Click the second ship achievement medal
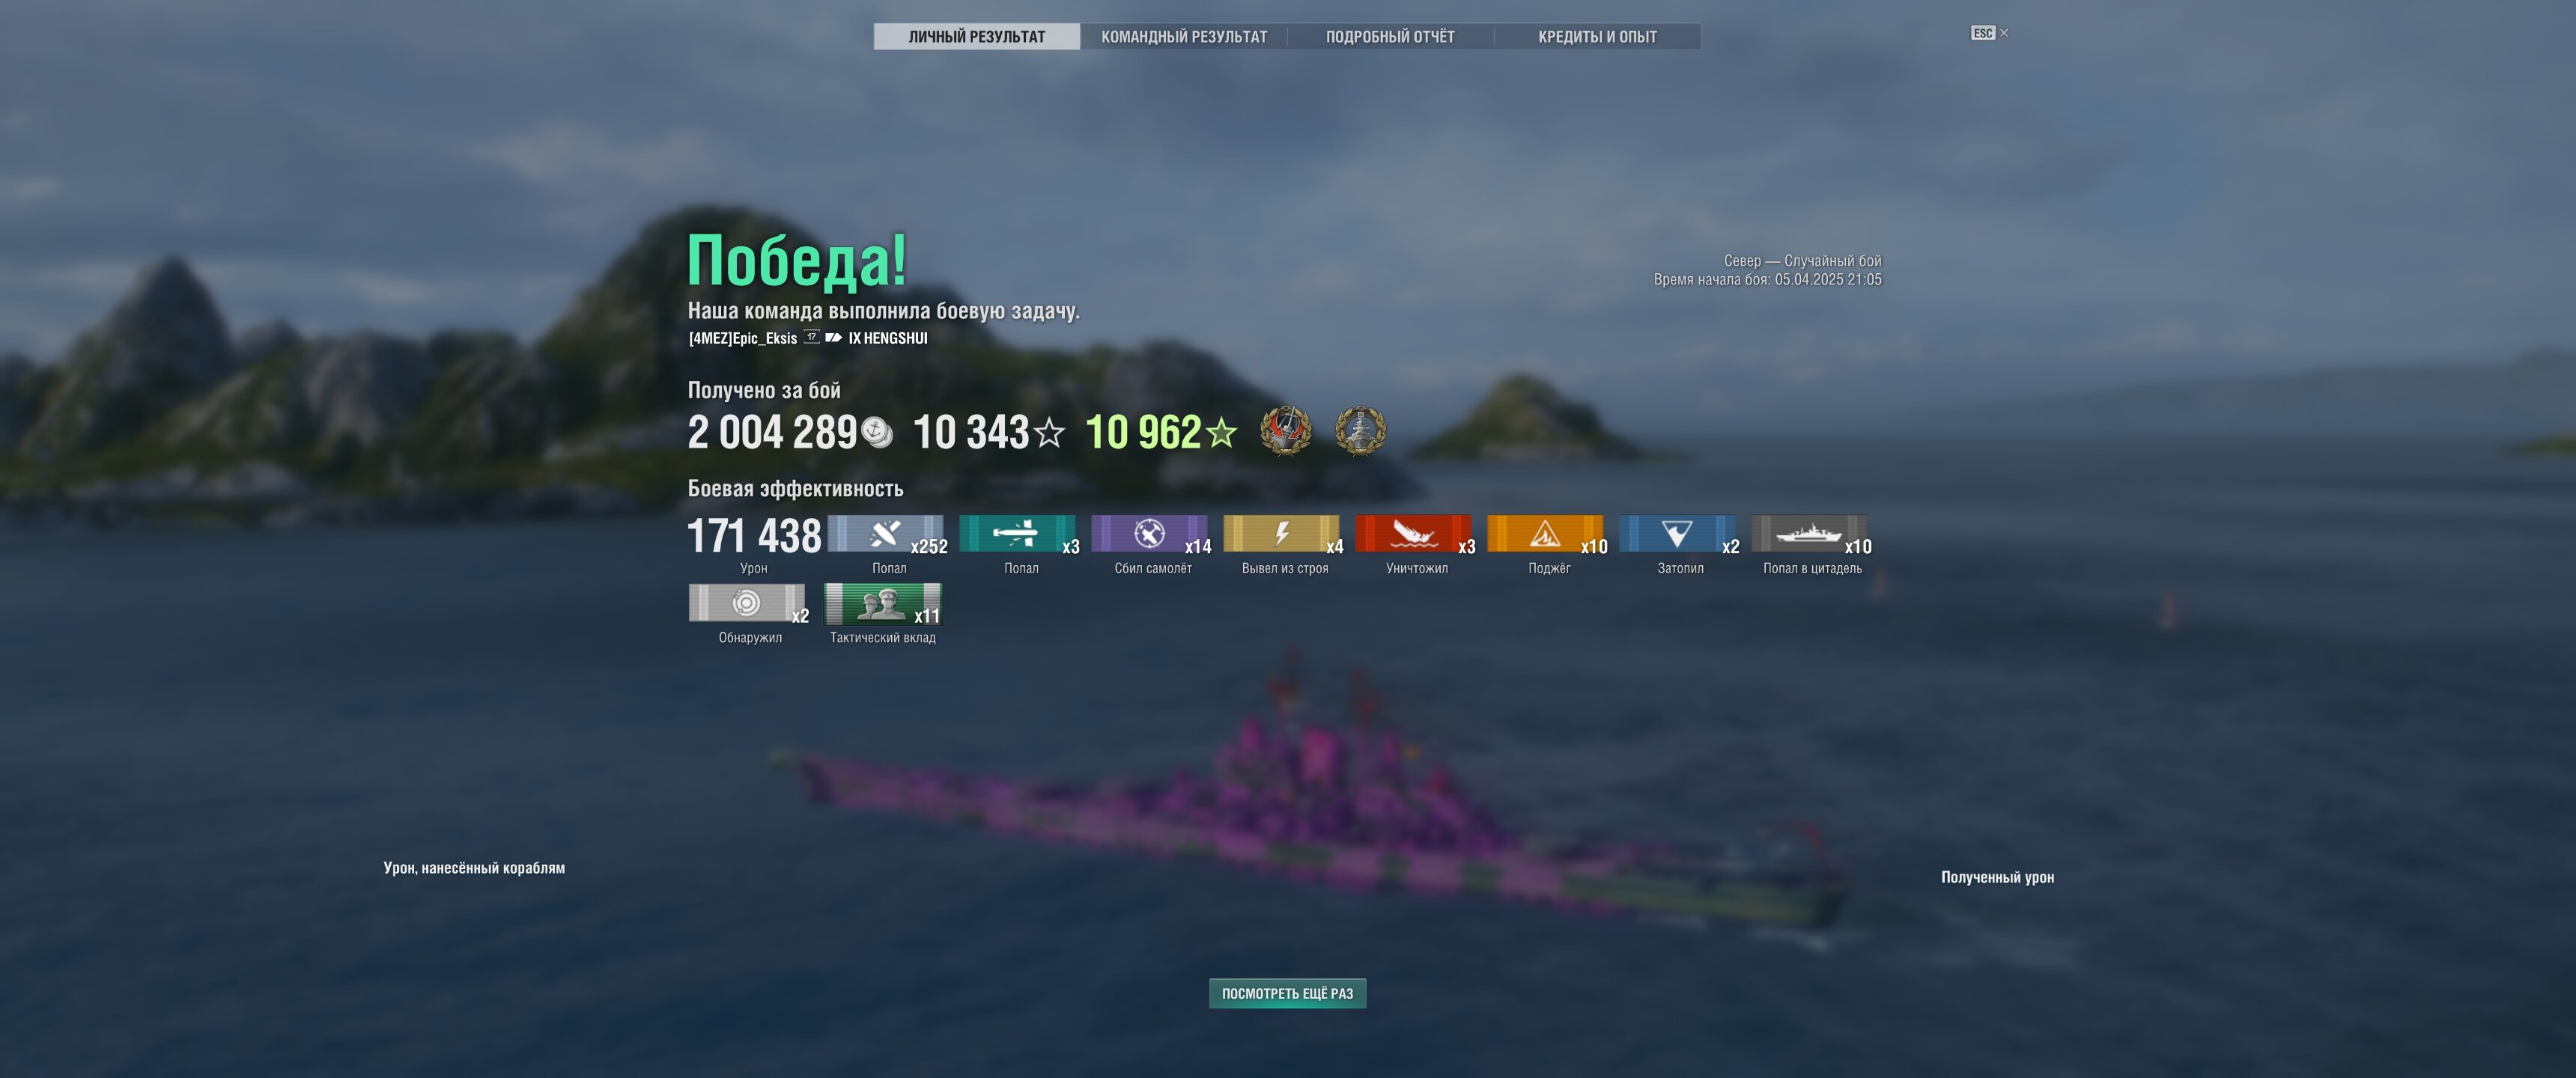The width and height of the screenshot is (2576, 1078). click(x=1361, y=431)
